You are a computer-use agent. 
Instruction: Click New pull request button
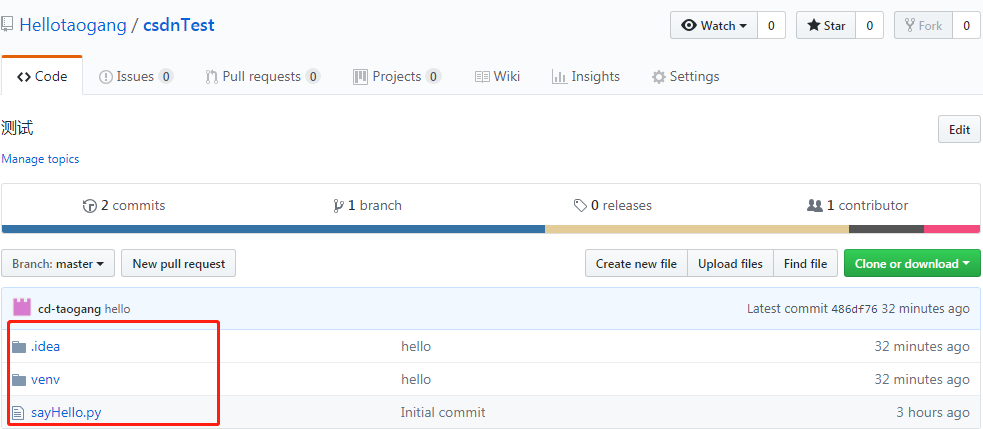(x=179, y=263)
